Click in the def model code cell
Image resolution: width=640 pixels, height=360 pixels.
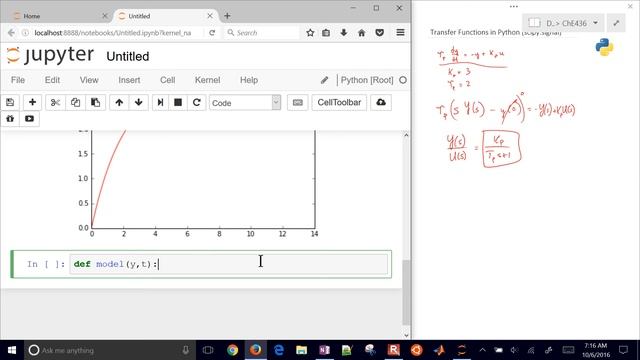229,264
